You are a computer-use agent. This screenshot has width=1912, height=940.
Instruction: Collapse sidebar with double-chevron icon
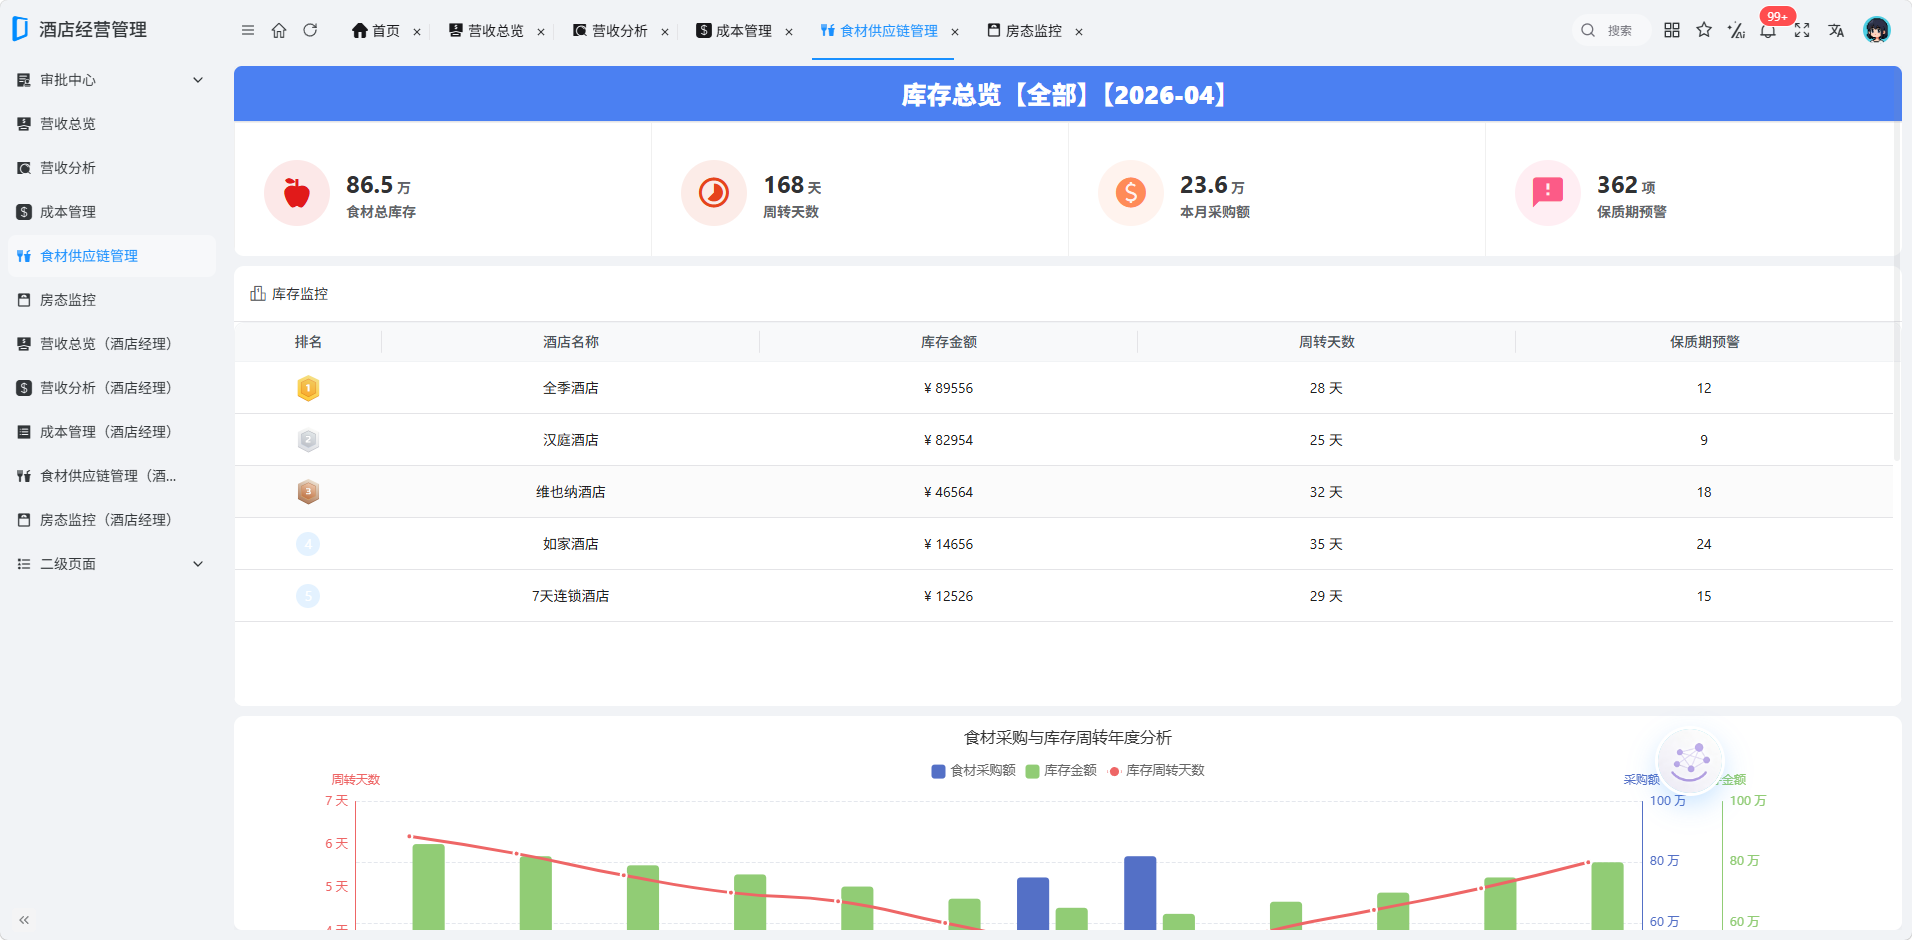(24, 920)
